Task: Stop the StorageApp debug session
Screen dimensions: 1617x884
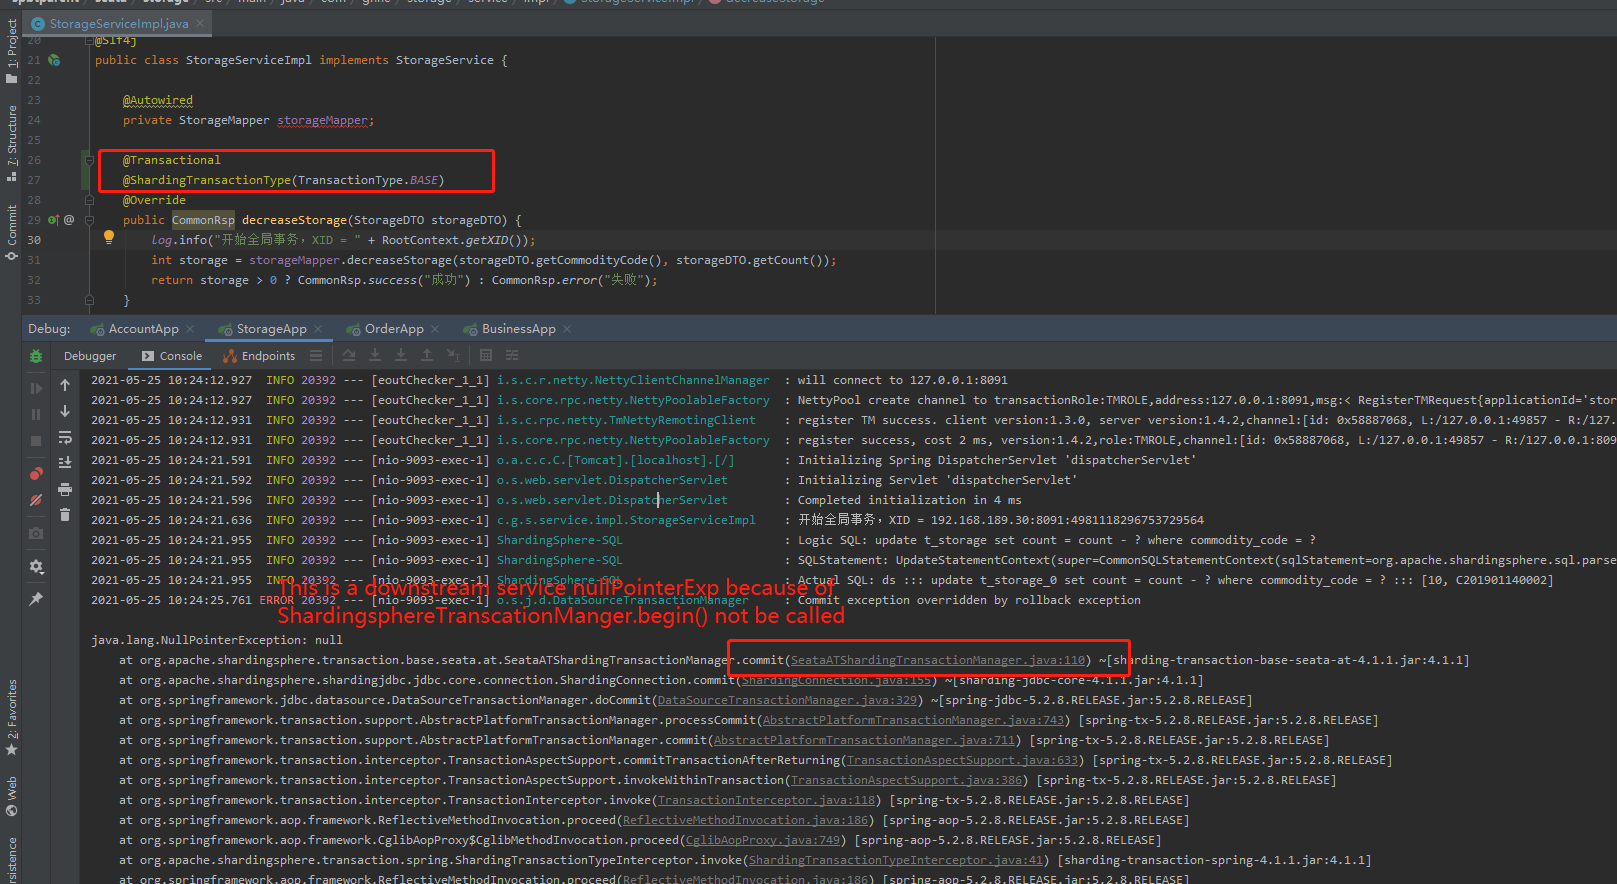Action: pos(36,441)
